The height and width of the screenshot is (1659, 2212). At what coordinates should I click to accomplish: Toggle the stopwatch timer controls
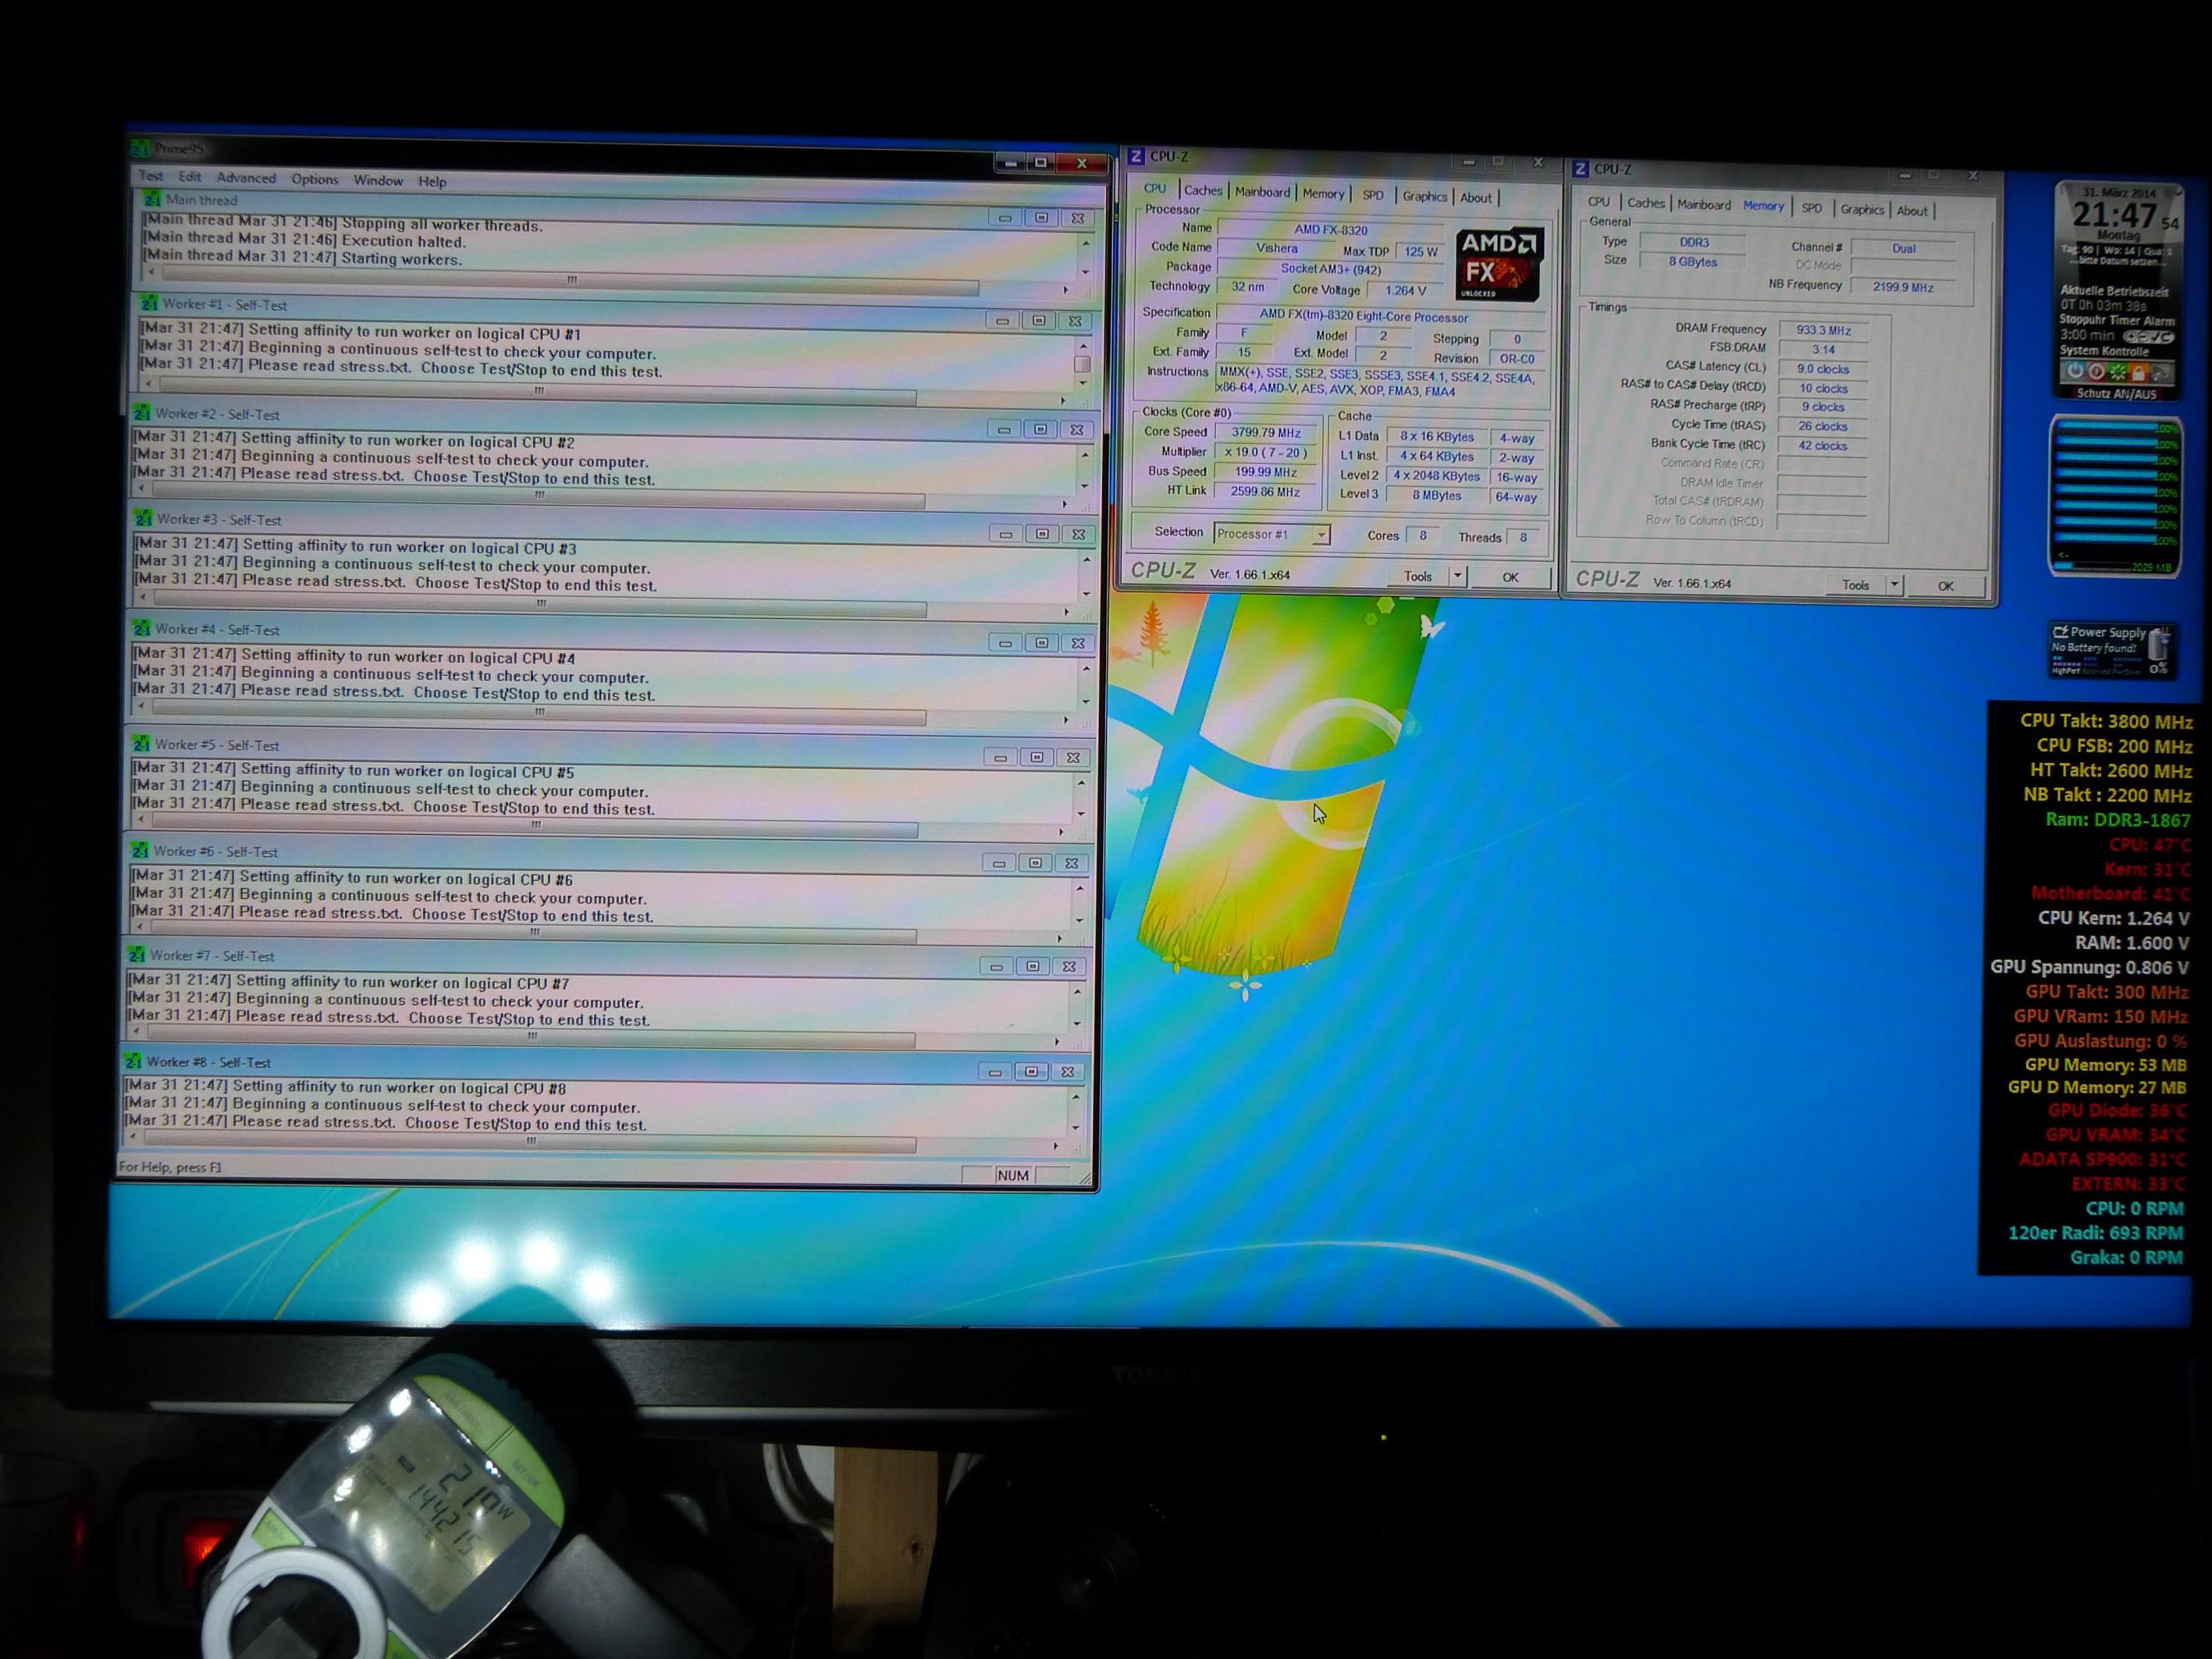[2149, 338]
